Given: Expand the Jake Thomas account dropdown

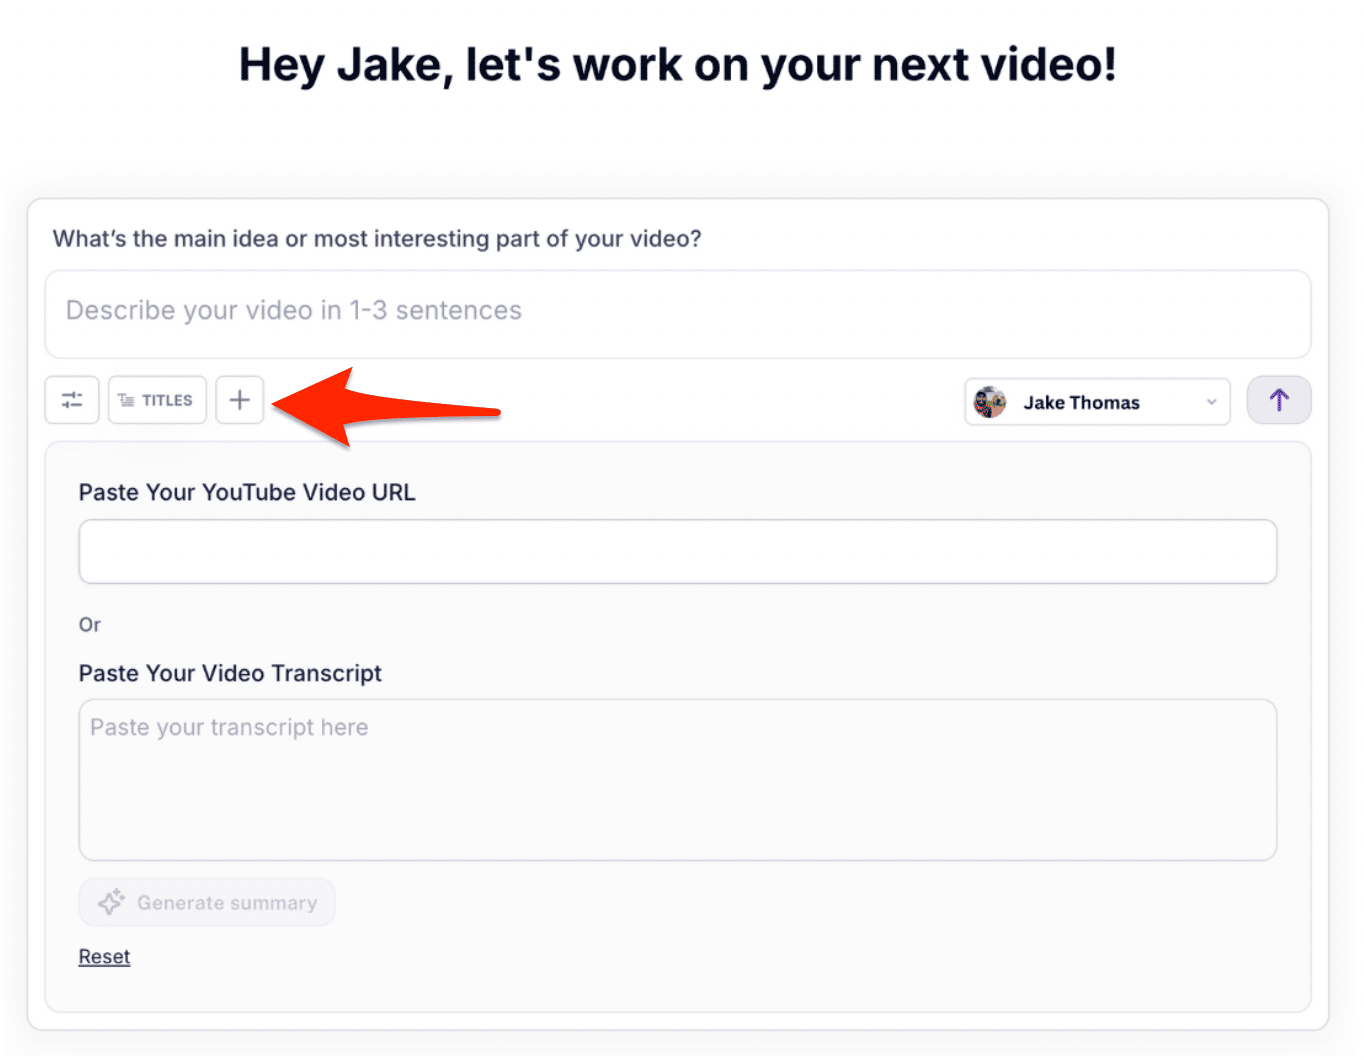Looking at the screenshot, I should [x=1097, y=401].
